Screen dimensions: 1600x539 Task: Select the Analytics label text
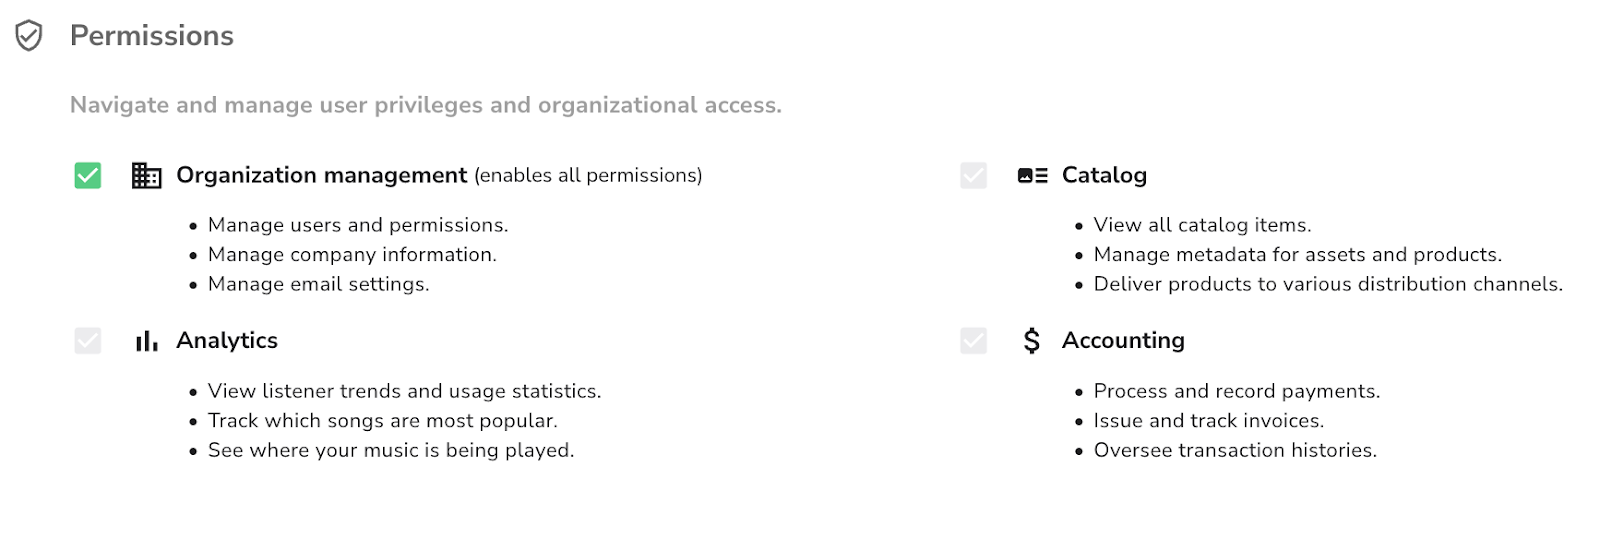point(227,341)
